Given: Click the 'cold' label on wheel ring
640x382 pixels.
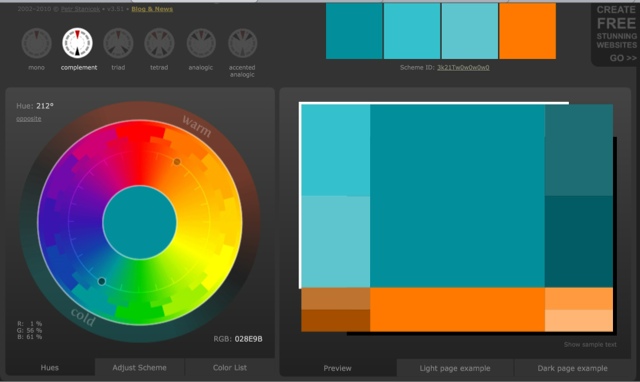Looking at the screenshot, I should click(83, 317).
